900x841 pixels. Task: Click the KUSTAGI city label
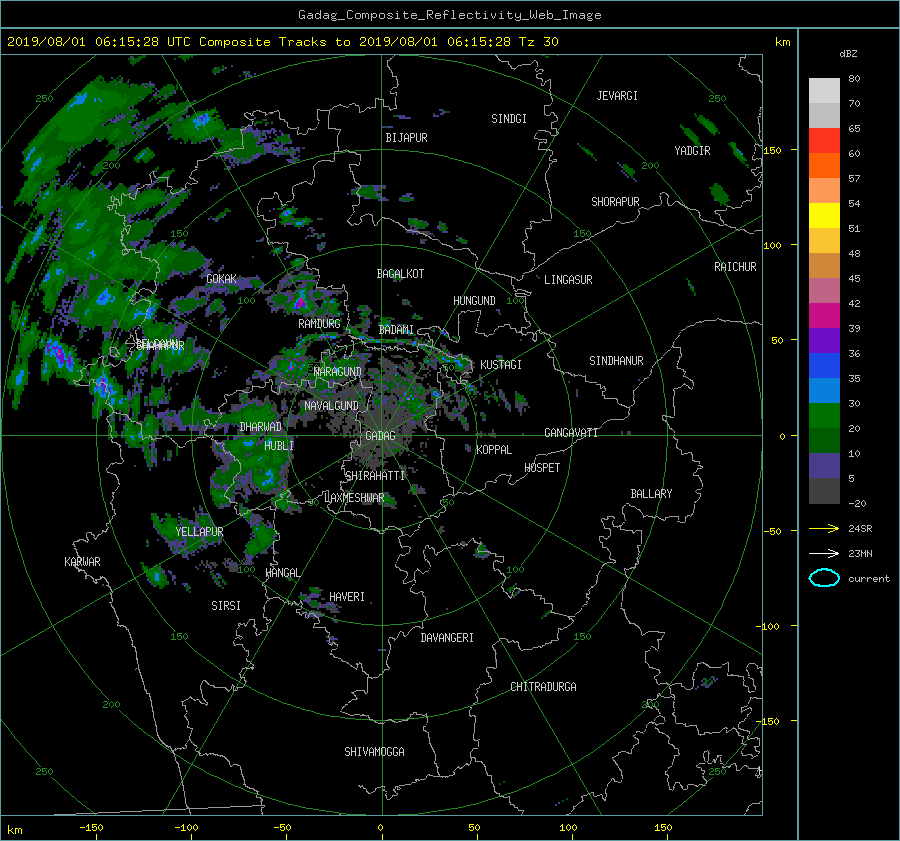click(501, 365)
